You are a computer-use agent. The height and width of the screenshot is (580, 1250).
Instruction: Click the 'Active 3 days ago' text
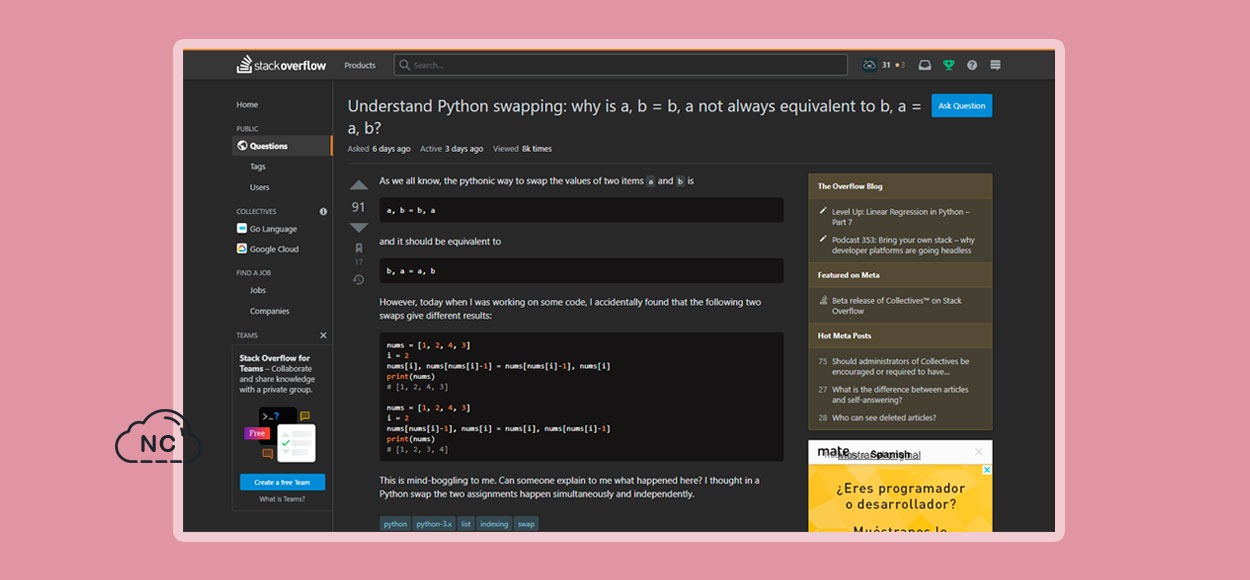tap(452, 149)
